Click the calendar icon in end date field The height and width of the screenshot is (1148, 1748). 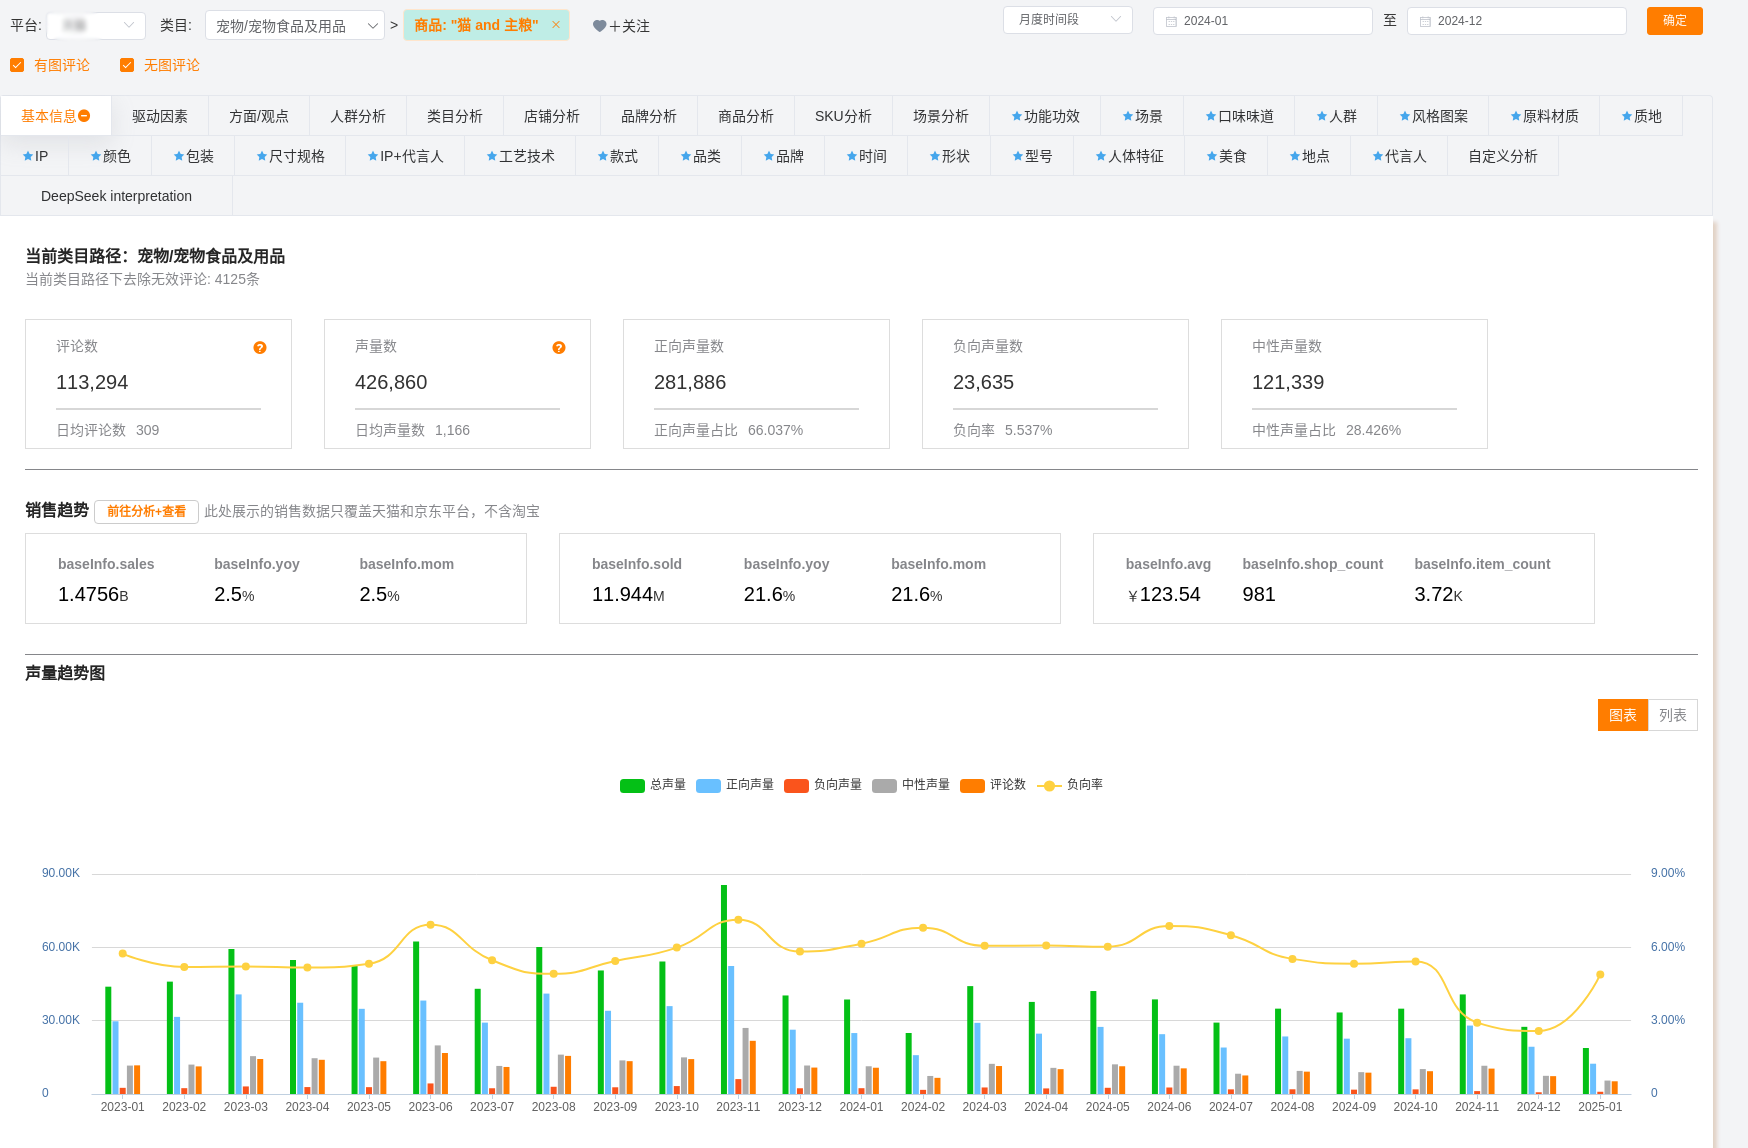pos(1425,21)
